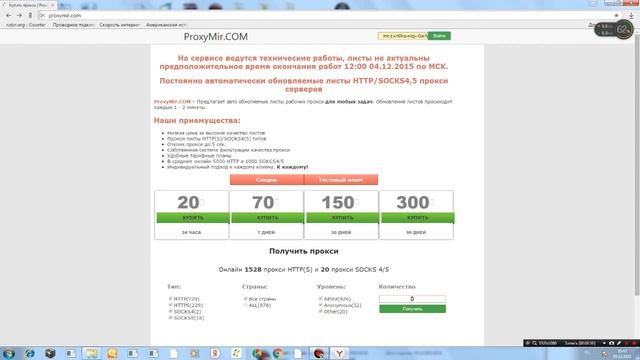Open the 'Американская ист' bookmark
Screen dimensions: 640x360
pos(166,25)
